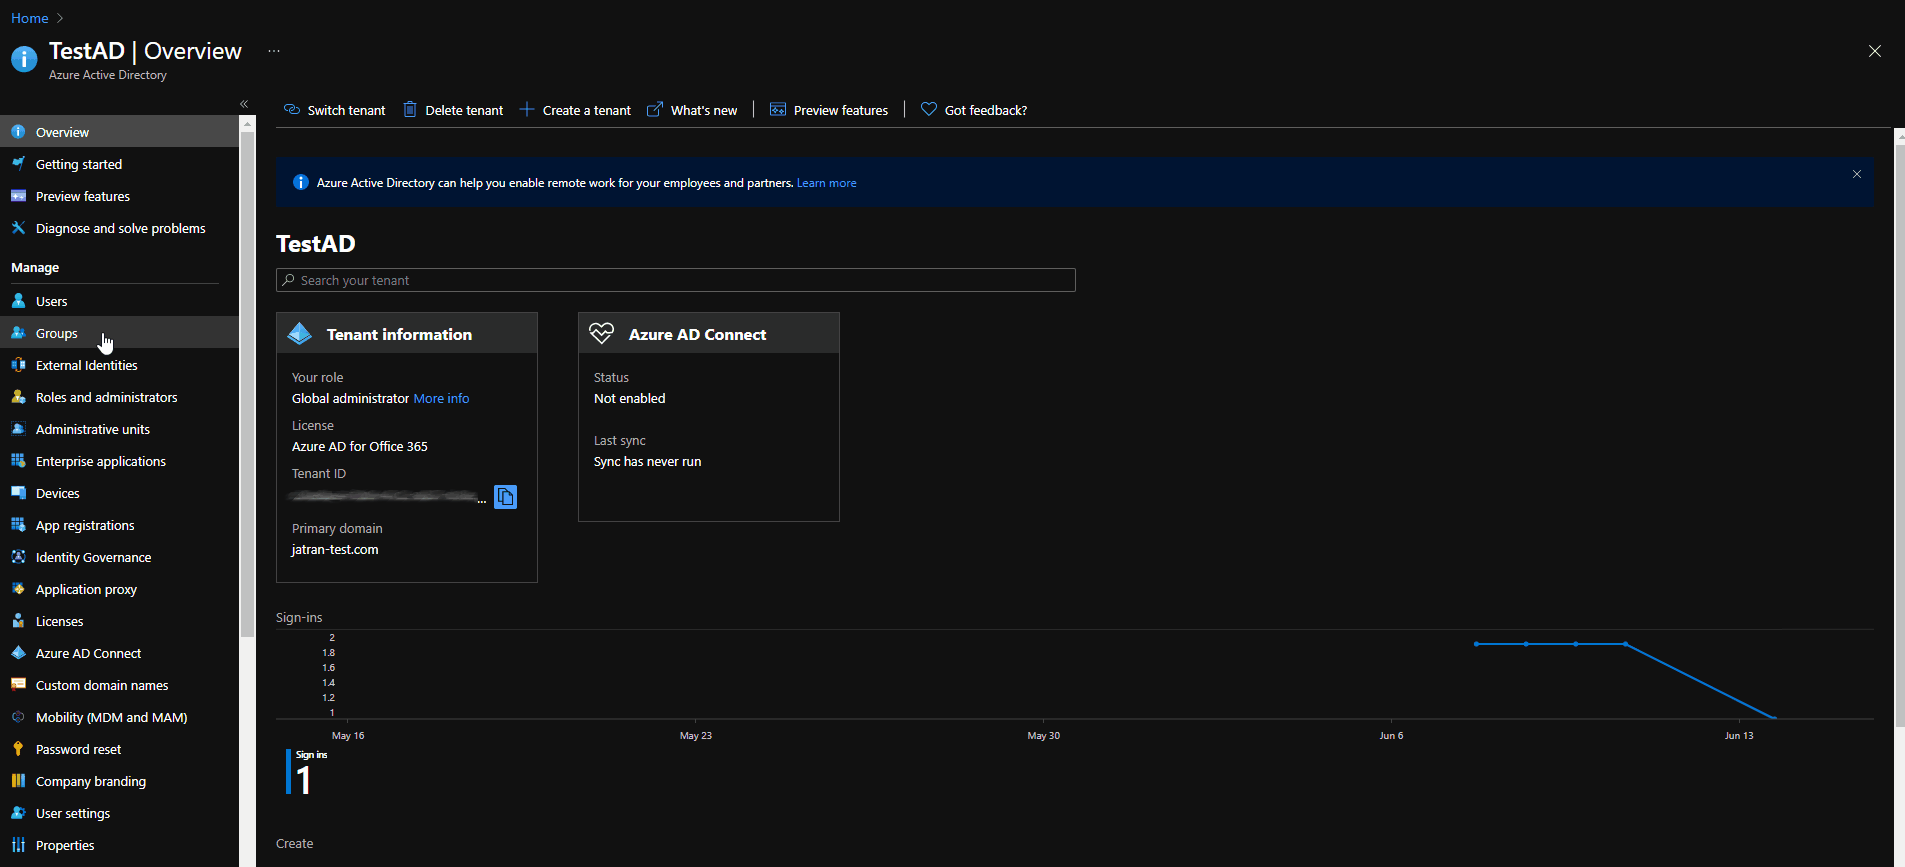The image size is (1905, 867).
Task: Collapse the sidebar with double chevron
Action: tap(244, 104)
